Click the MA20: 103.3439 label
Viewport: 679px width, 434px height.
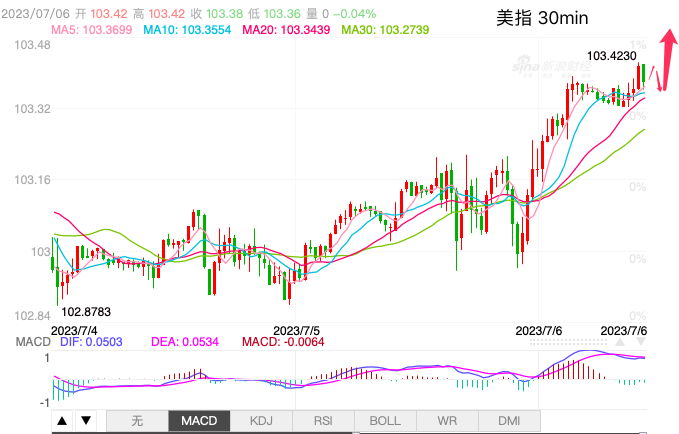[286, 30]
